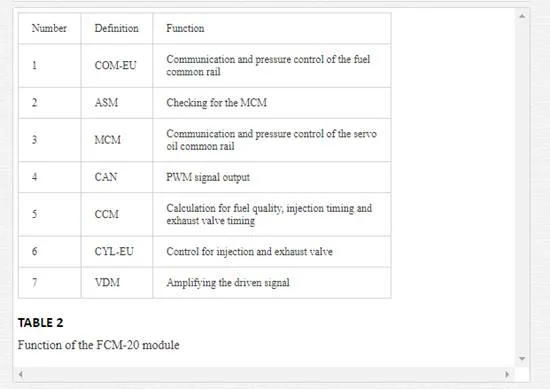The image size is (550, 389).
Task: Click the Checking for the MCM cell
Action: (x=272, y=103)
